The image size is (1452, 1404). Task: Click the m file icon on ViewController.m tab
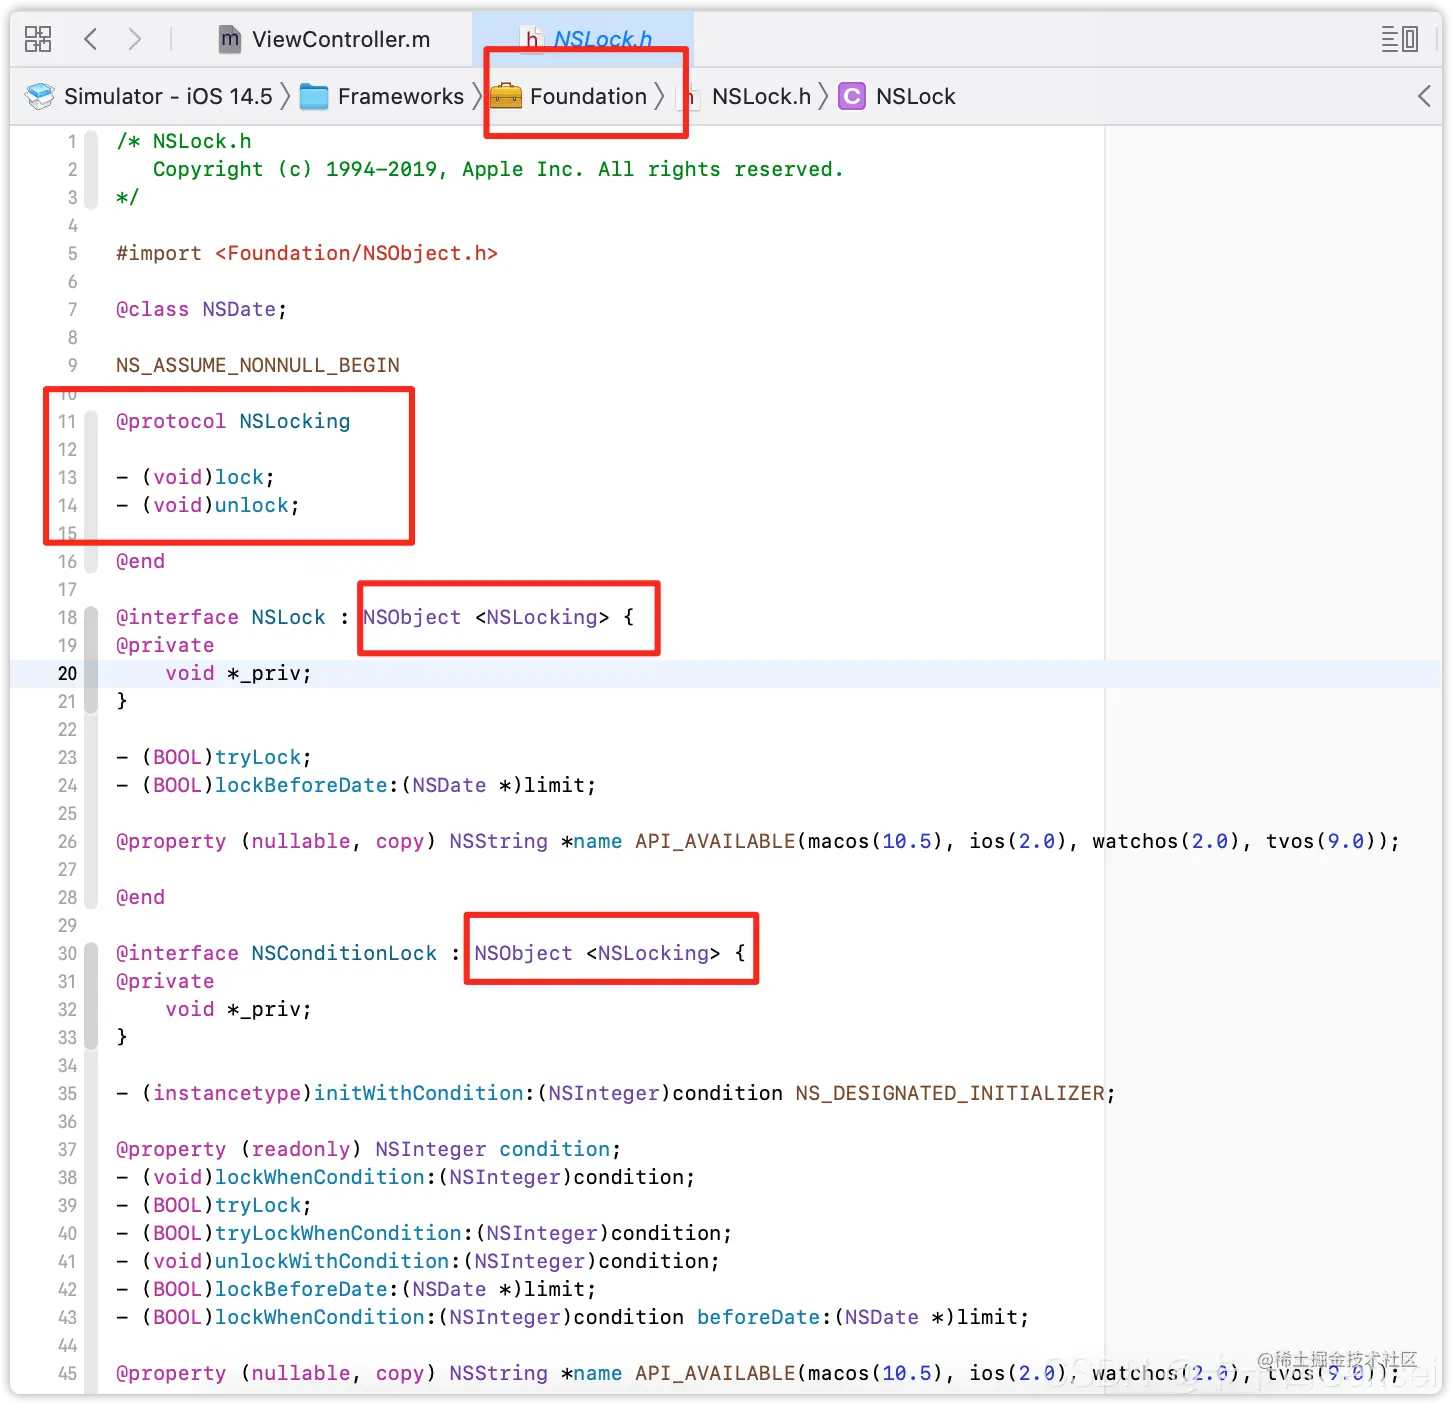[228, 39]
